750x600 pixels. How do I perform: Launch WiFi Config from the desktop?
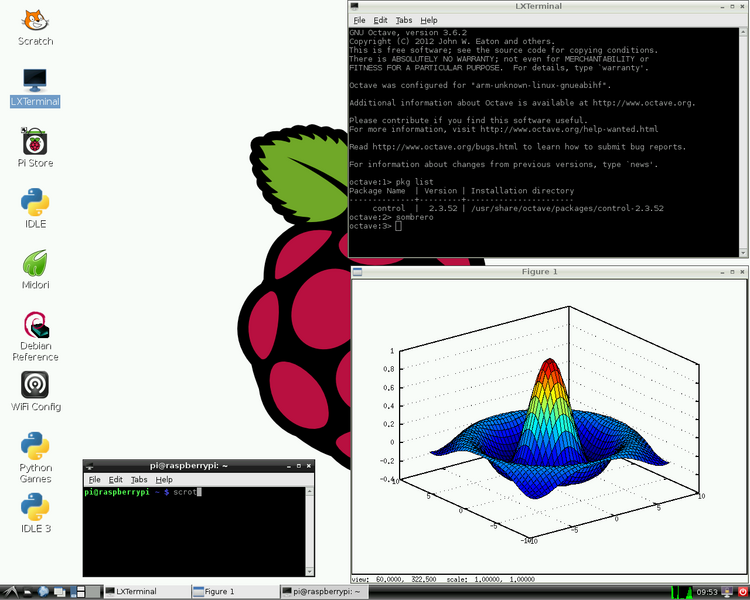(x=36, y=391)
